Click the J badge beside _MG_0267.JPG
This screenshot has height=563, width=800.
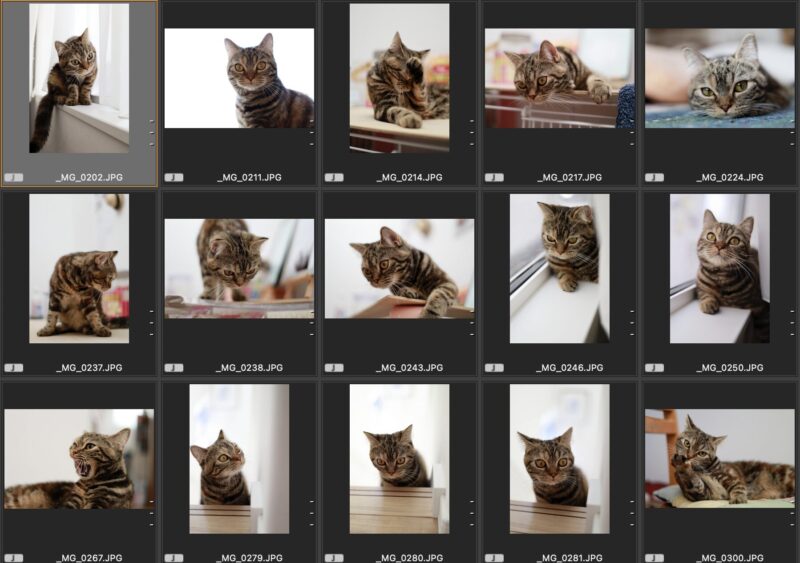point(14,557)
